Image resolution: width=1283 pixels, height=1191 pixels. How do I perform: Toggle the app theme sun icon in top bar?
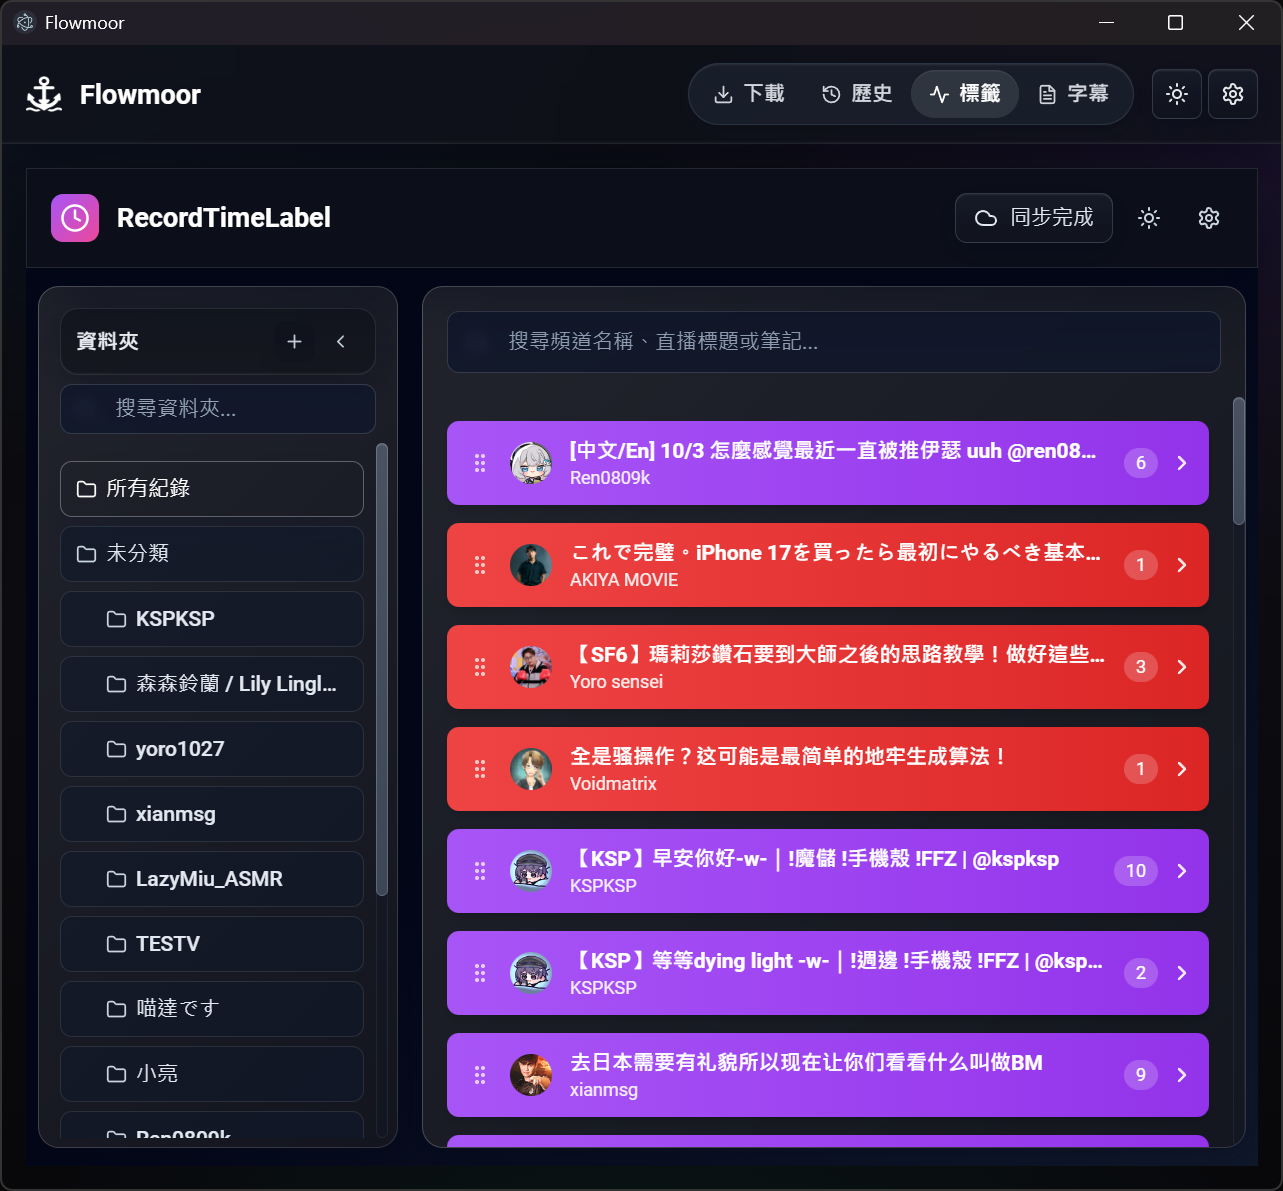[1176, 94]
